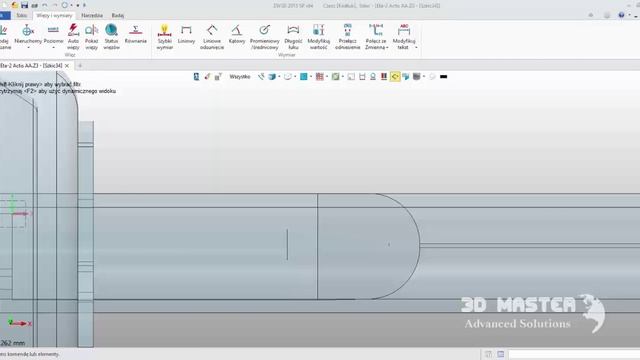The height and width of the screenshot is (360, 640).
Task: Click Modyfikuj wartość tool
Action: [x=318, y=37]
